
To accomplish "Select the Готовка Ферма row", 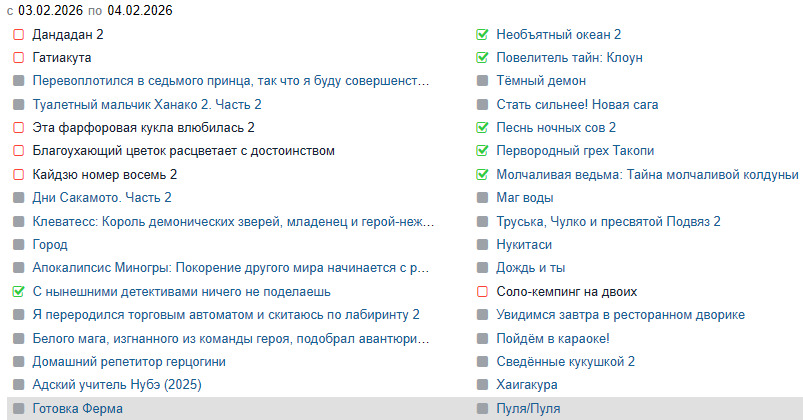I will coord(78,408).
